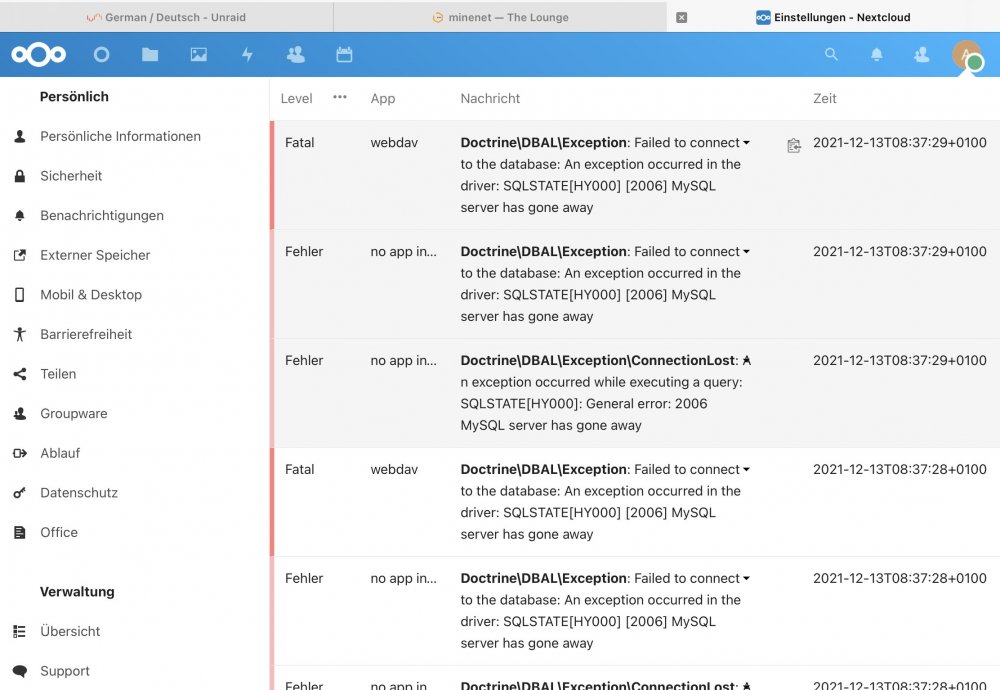The height and width of the screenshot is (690, 1000).
Task: Open the user avatar menu
Action: [x=967, y=55]
